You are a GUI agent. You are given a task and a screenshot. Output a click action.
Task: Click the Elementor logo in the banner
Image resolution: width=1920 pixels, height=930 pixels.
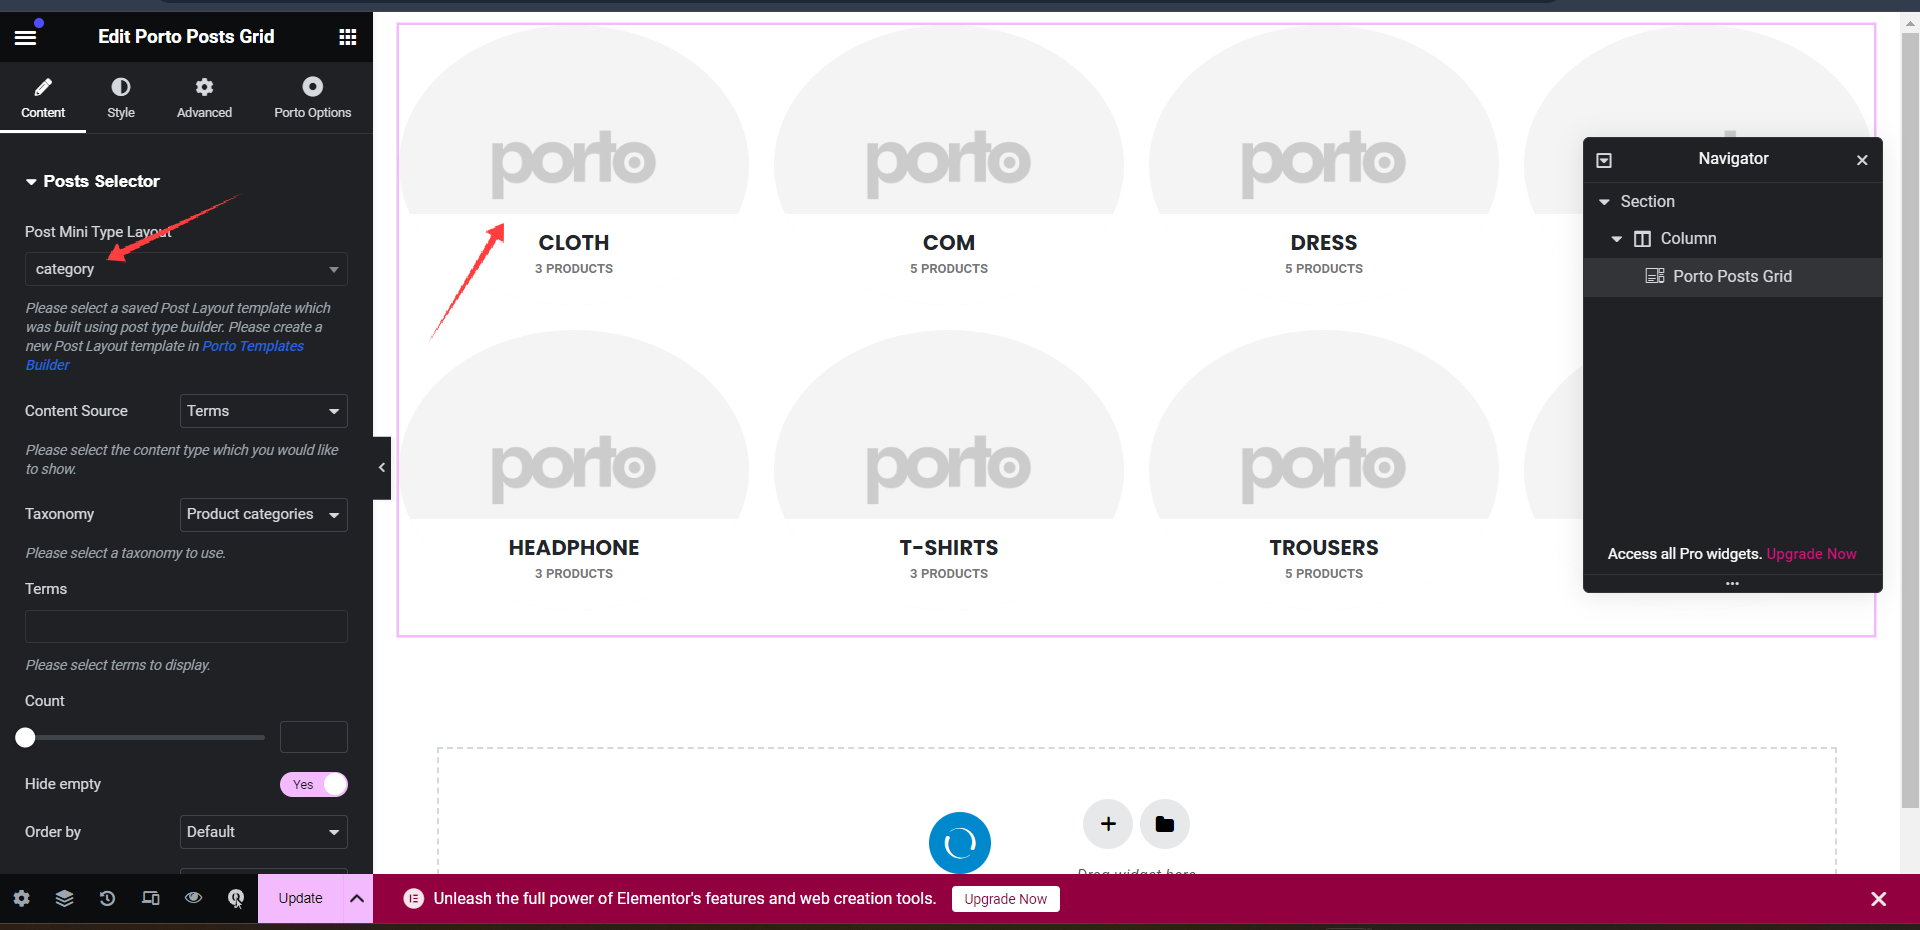413,899
